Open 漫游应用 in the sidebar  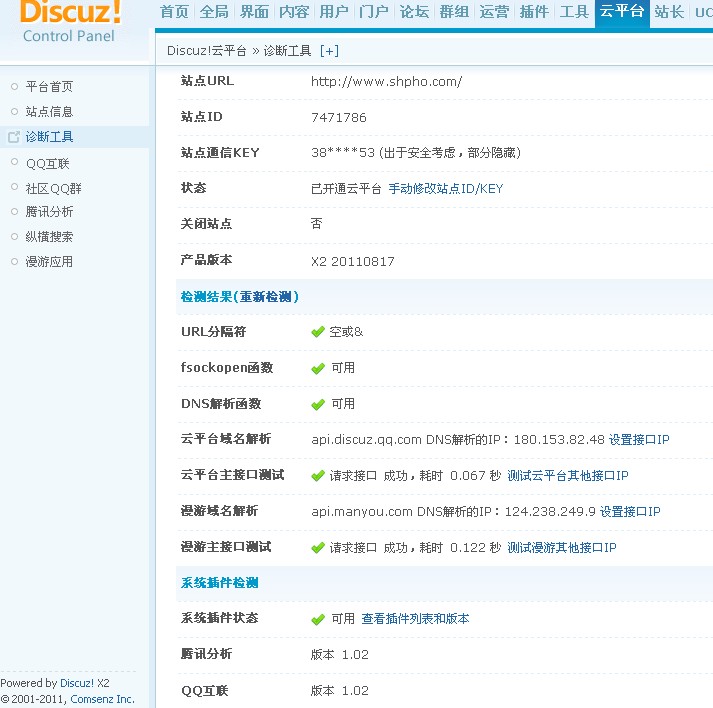49,261
